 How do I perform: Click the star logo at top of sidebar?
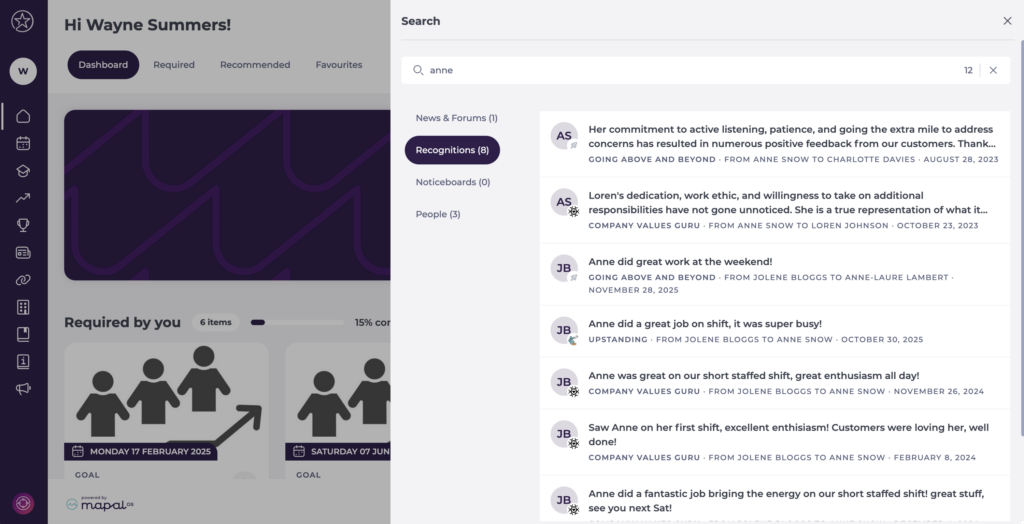pos(23,21)
